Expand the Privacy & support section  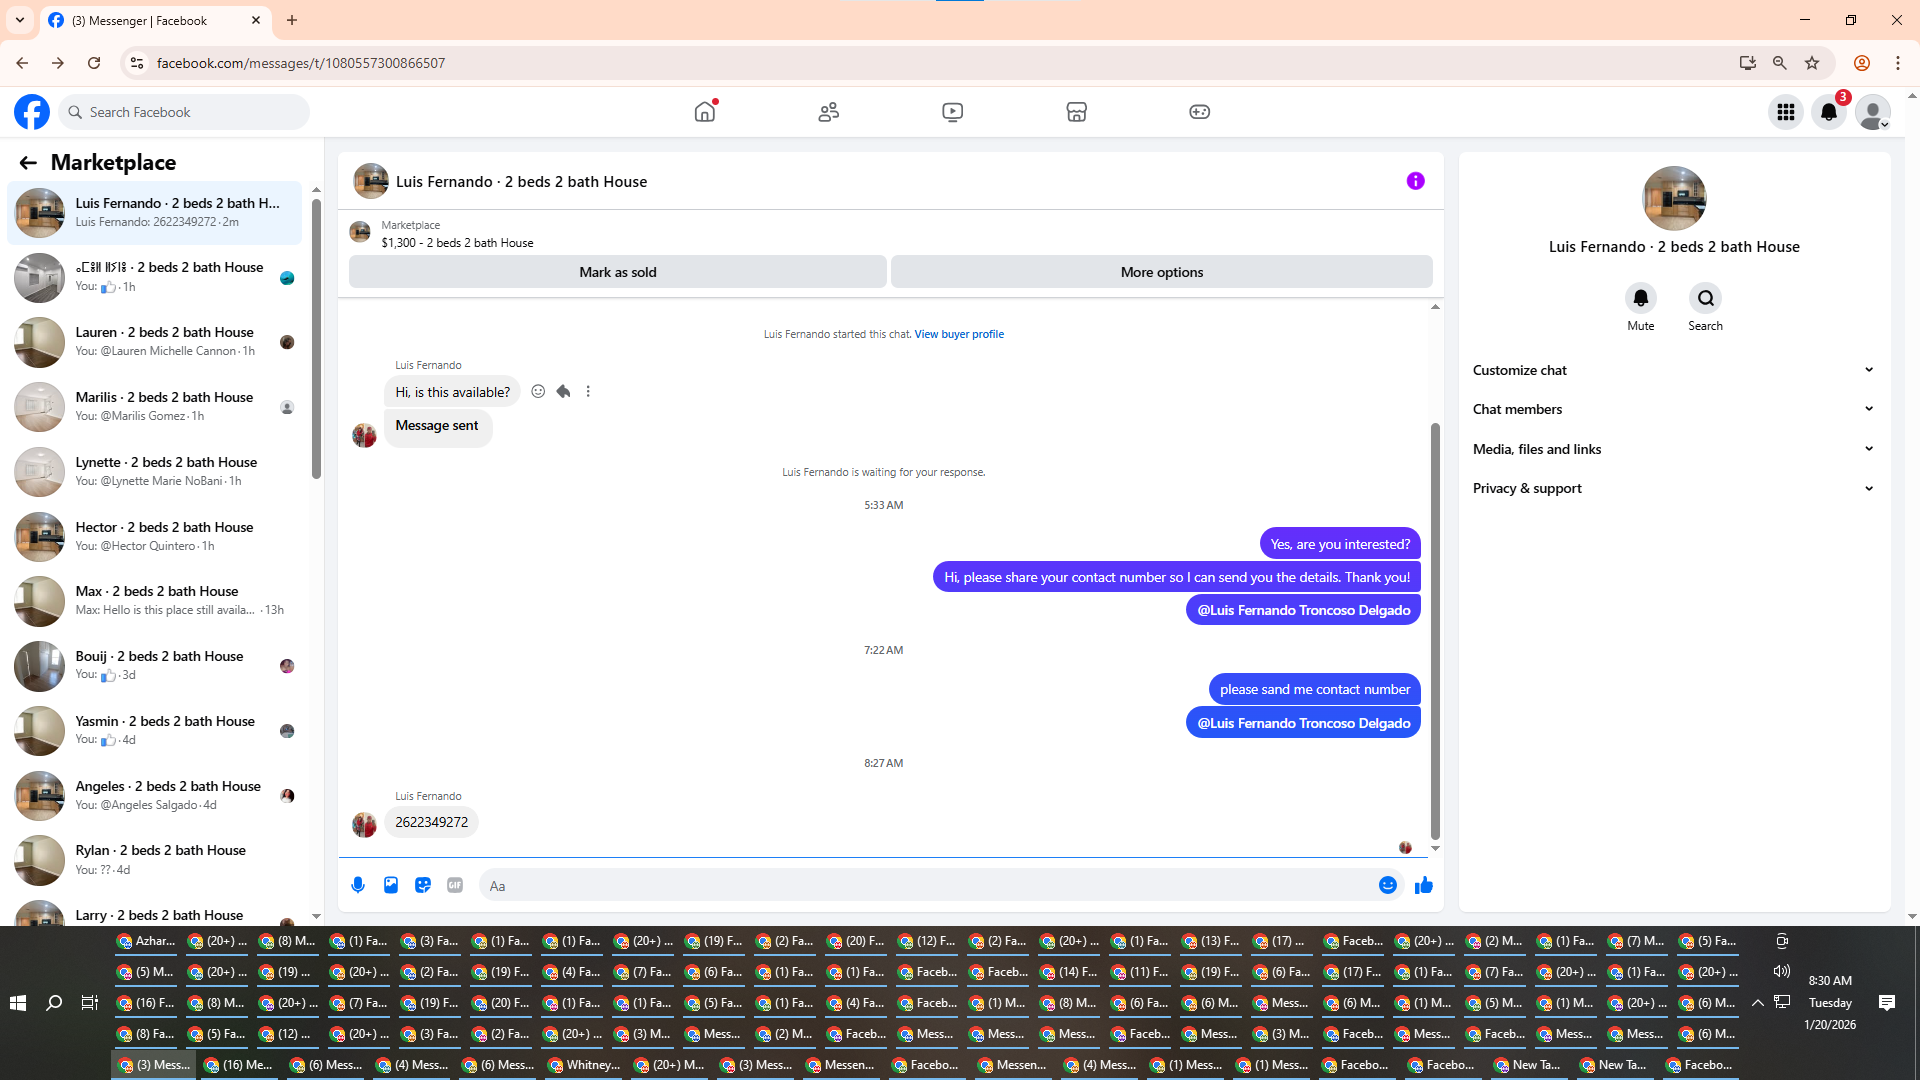coord(1674,488)
